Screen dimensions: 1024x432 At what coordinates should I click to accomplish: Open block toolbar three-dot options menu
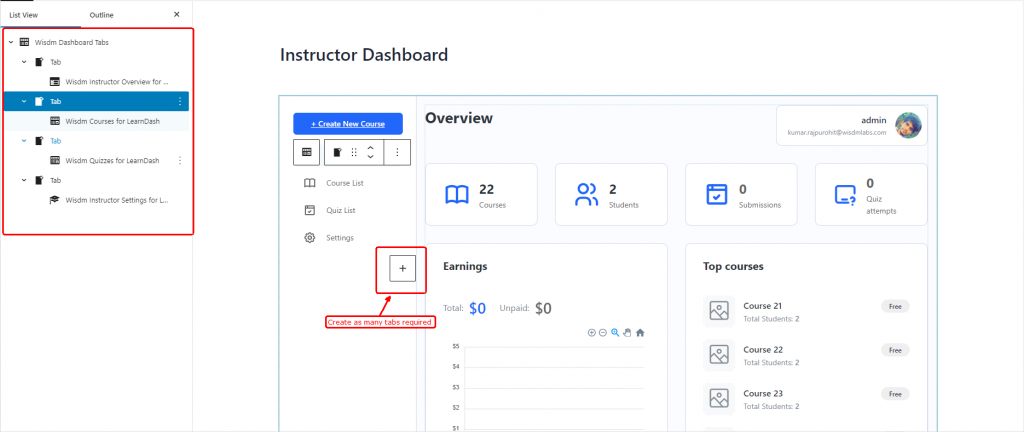click(397, 152)
